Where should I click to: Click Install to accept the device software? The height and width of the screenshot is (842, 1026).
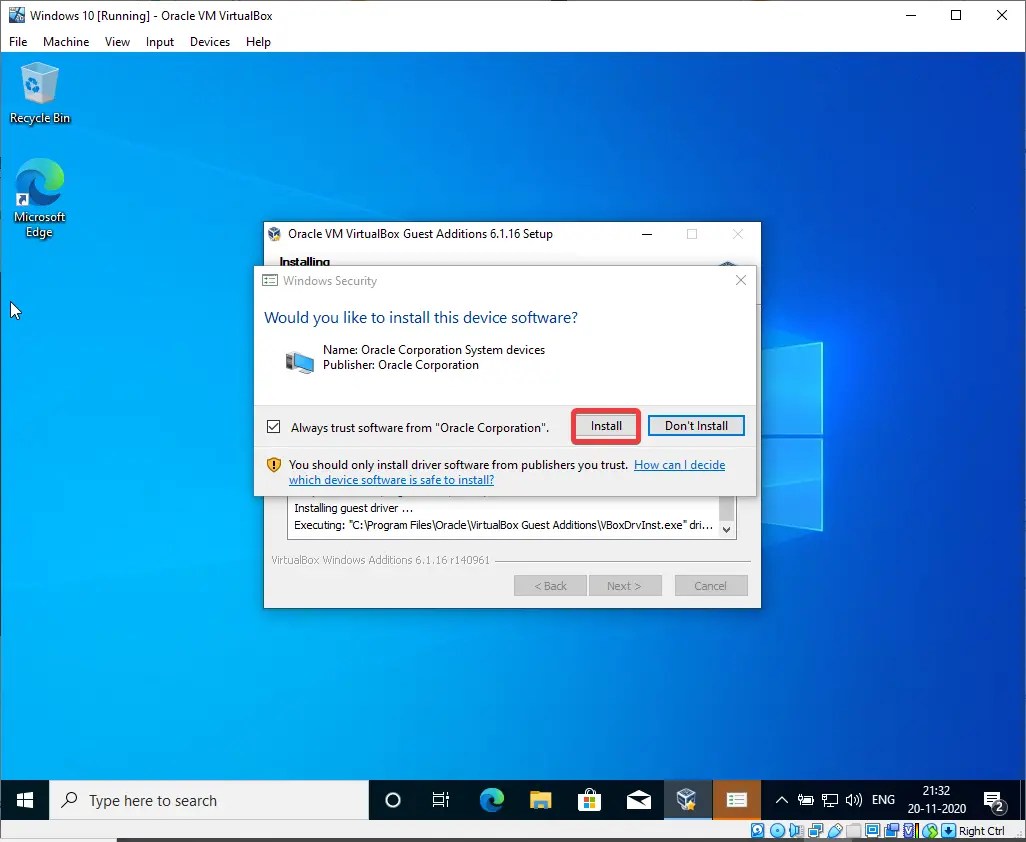(x=605, y=425)
